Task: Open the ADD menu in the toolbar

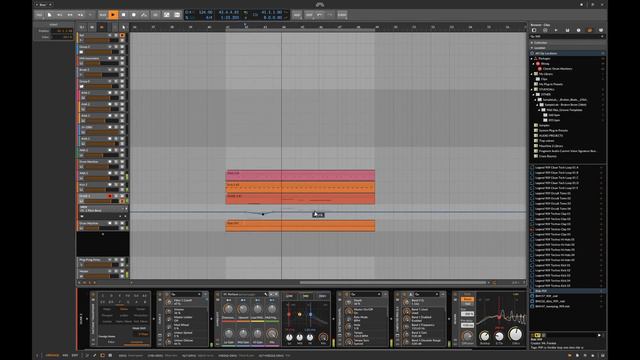Action: point(297,15)
